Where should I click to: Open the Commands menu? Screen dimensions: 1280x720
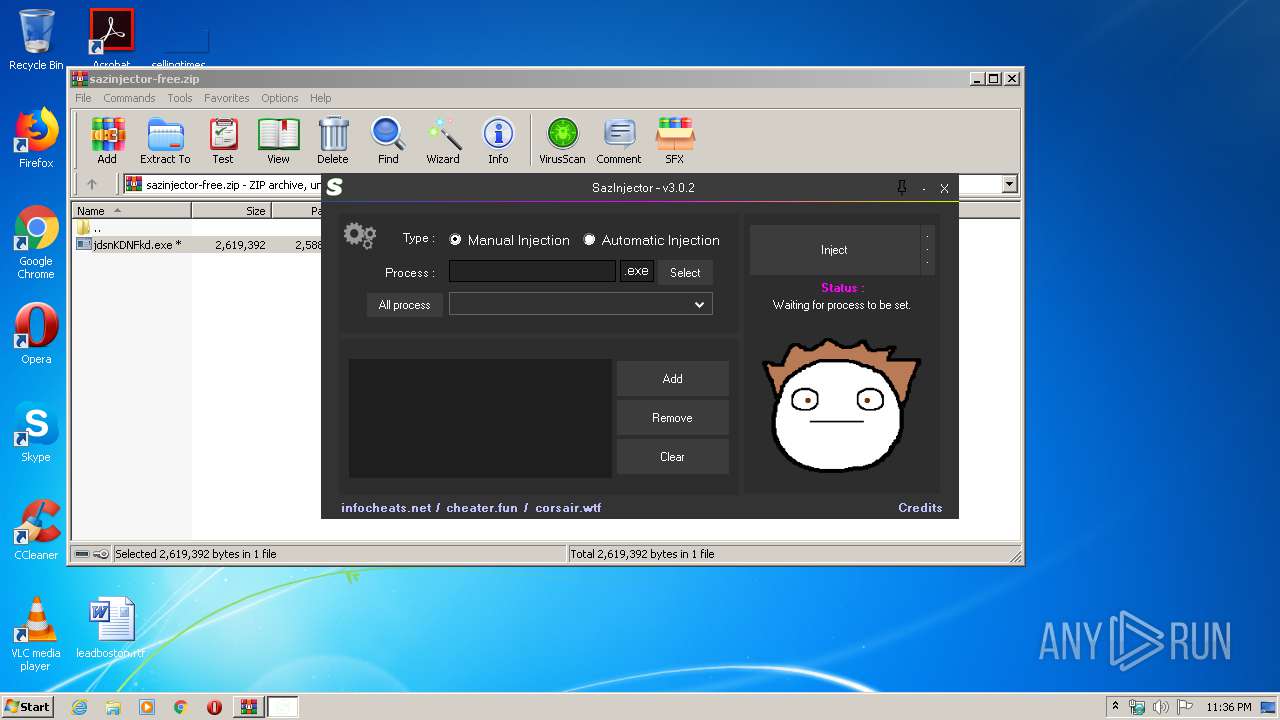point(129,98)
